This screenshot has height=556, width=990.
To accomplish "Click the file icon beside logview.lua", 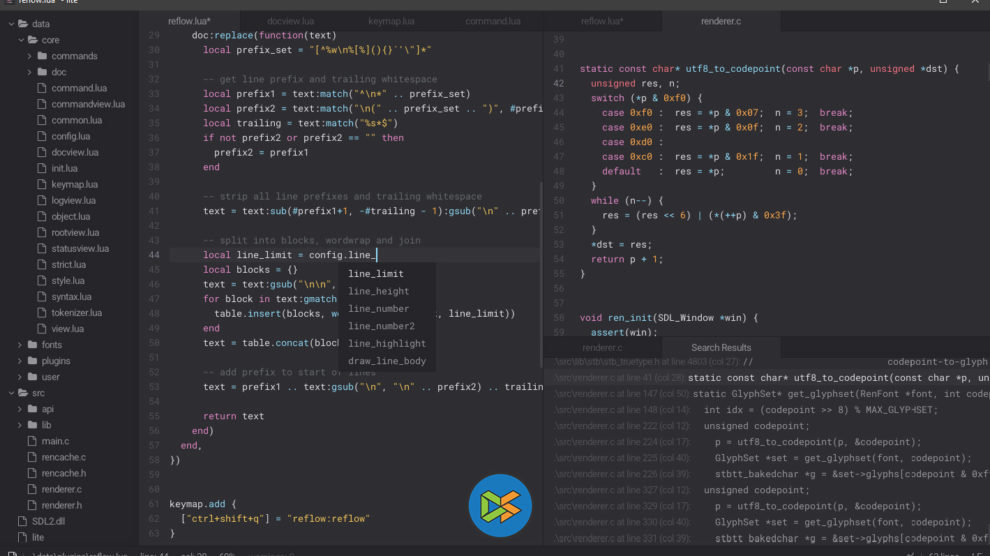I will click(42, 201).
